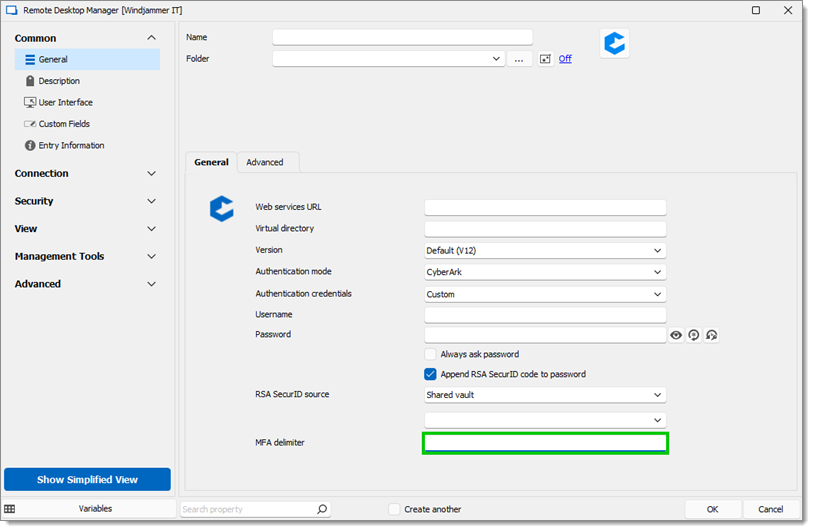Screen dimensions: 813x531
Task: Select General in the Common section
Action: tap(87, 60)
